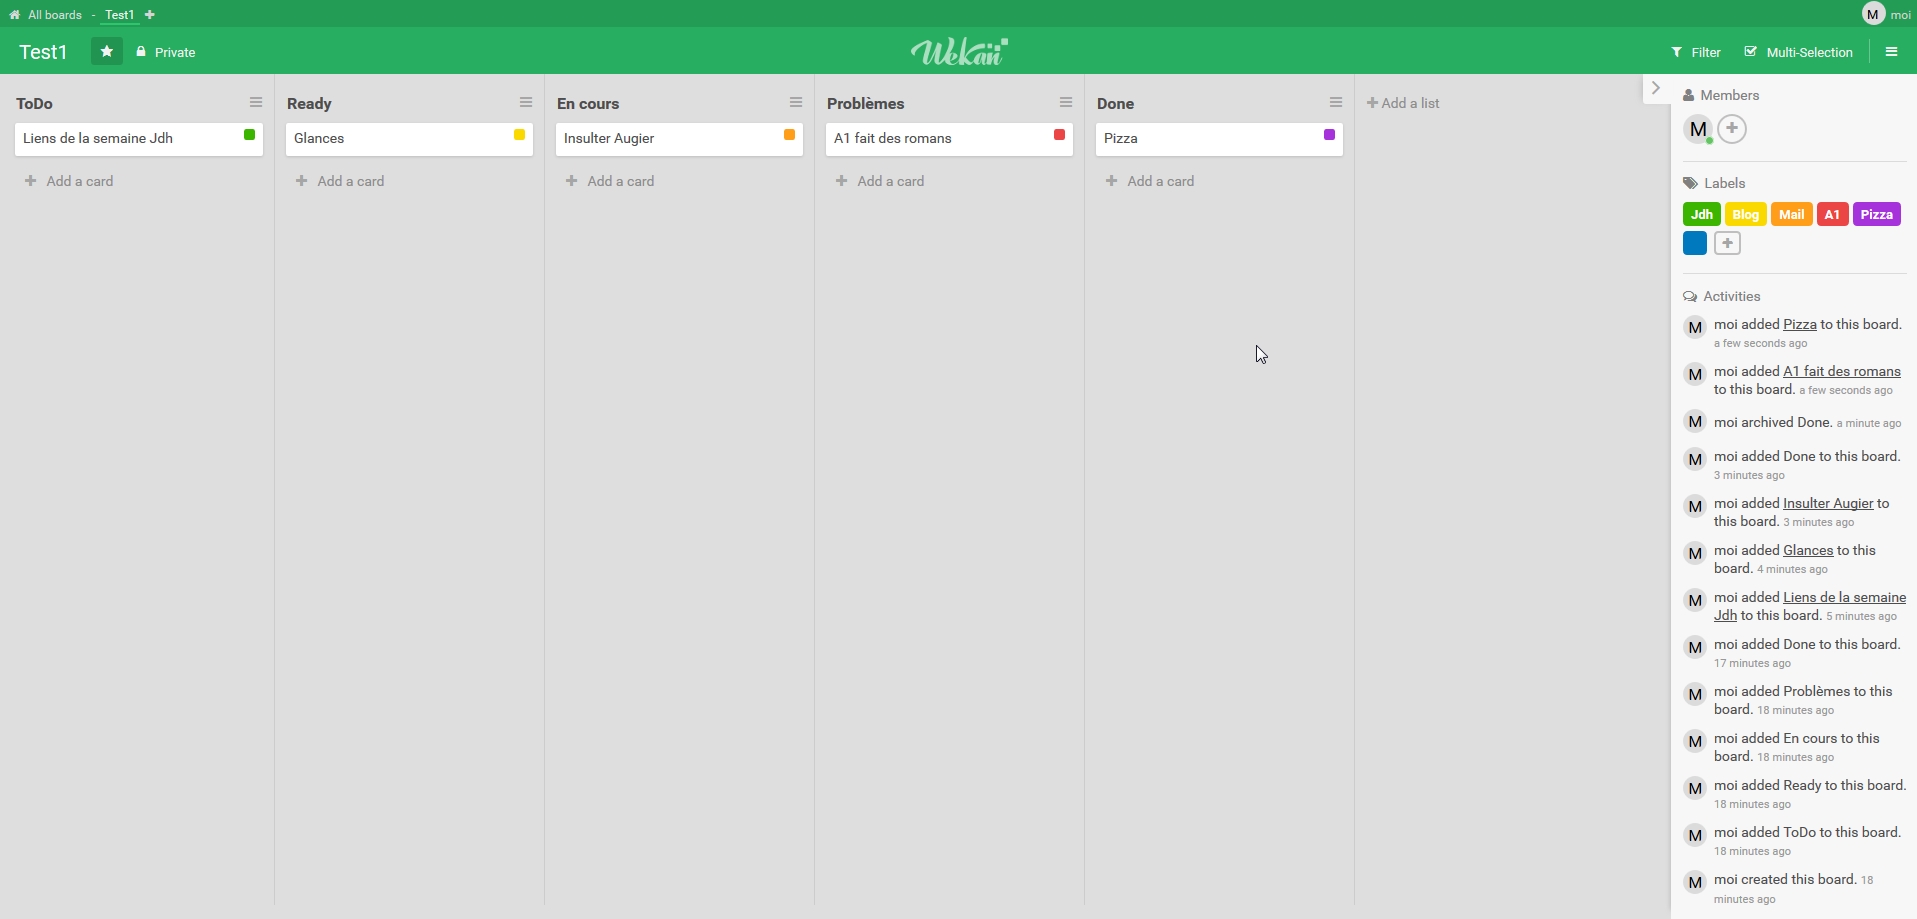Add a card to the Ready list

[340, 181]
